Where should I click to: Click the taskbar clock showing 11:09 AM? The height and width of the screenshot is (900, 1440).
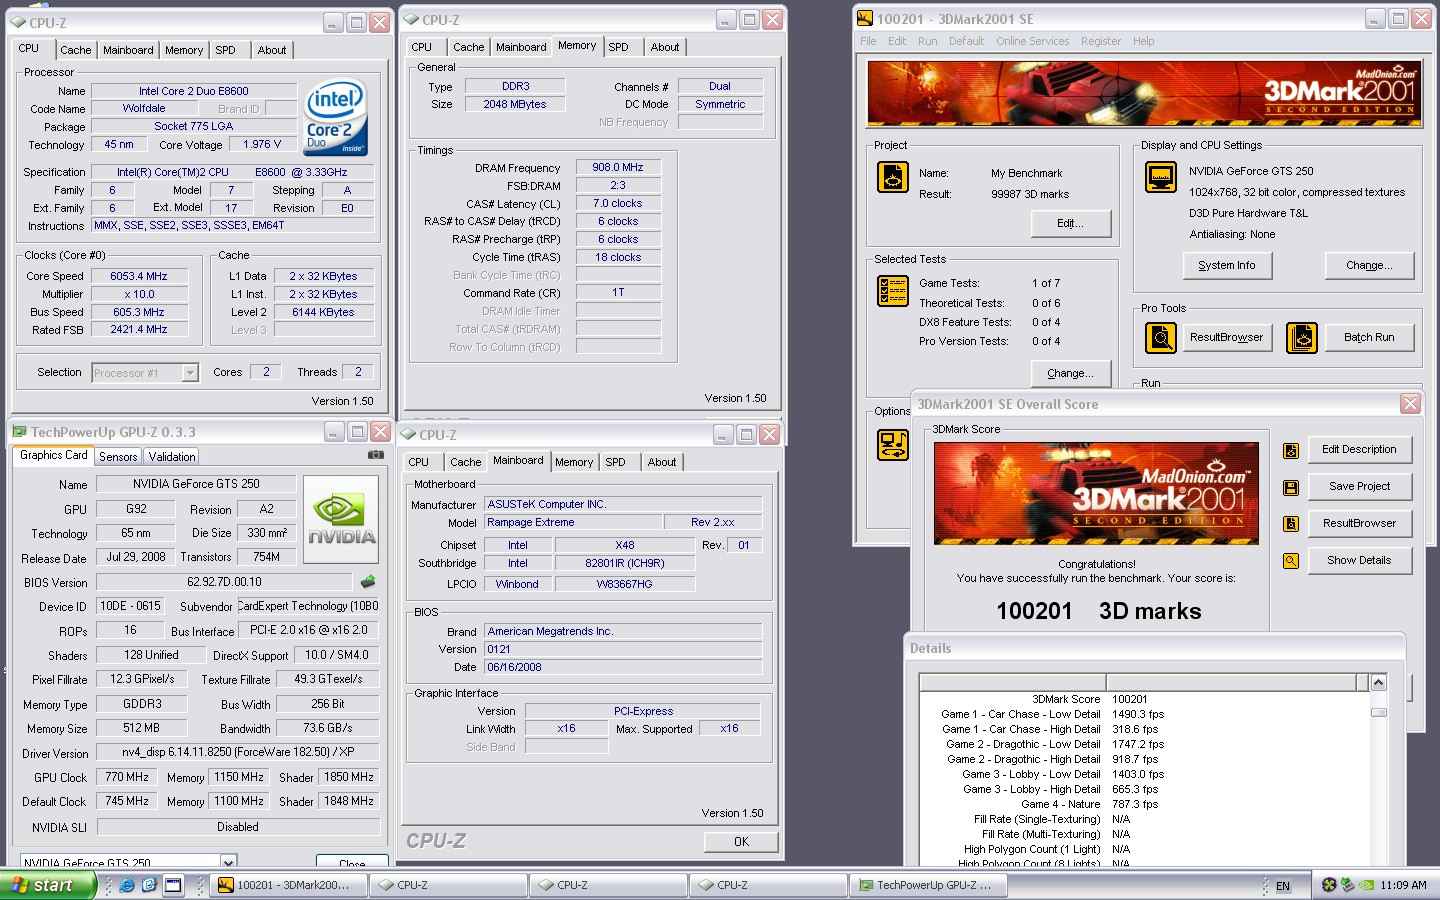pos(1403,885)
